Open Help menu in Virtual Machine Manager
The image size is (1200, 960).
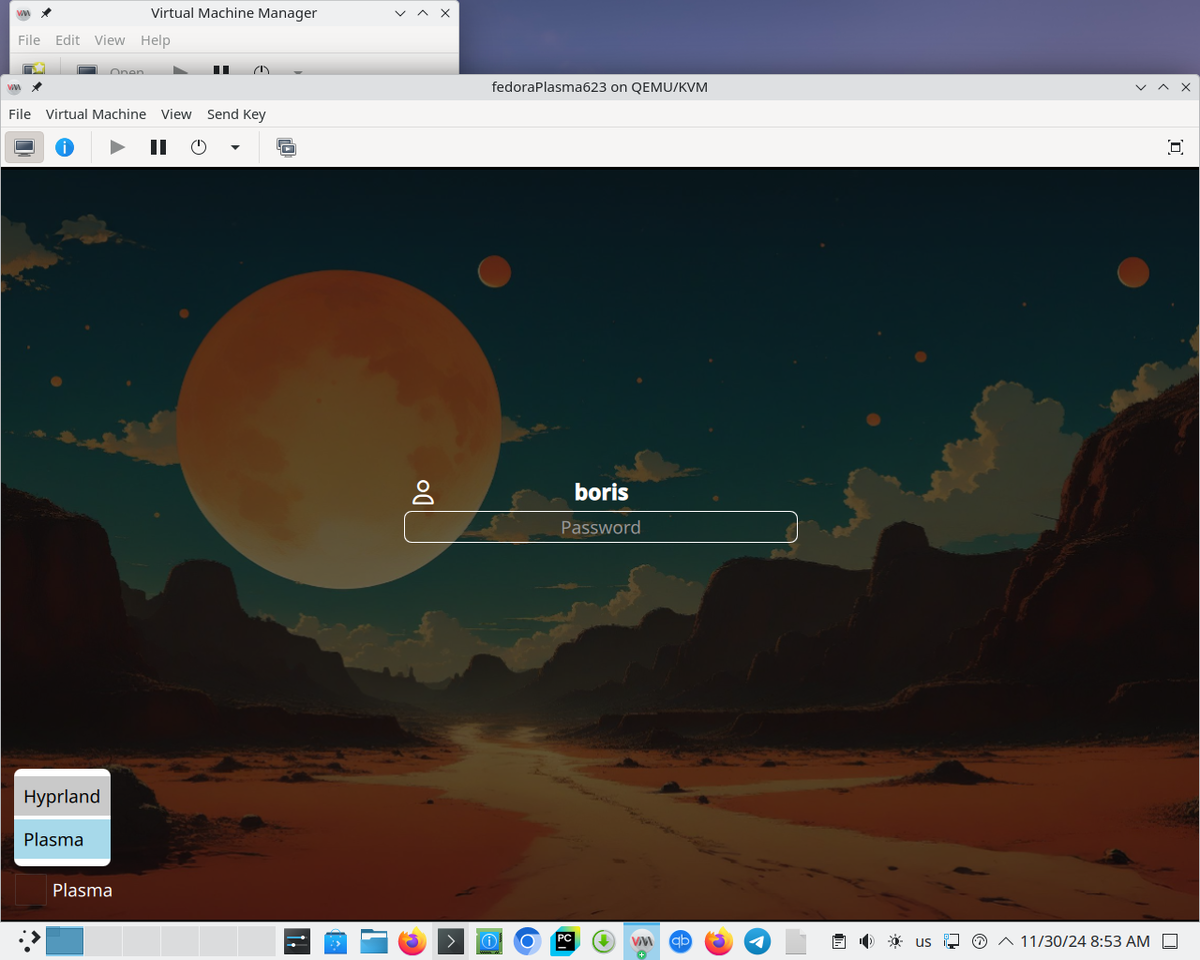[x=155, y=40]
